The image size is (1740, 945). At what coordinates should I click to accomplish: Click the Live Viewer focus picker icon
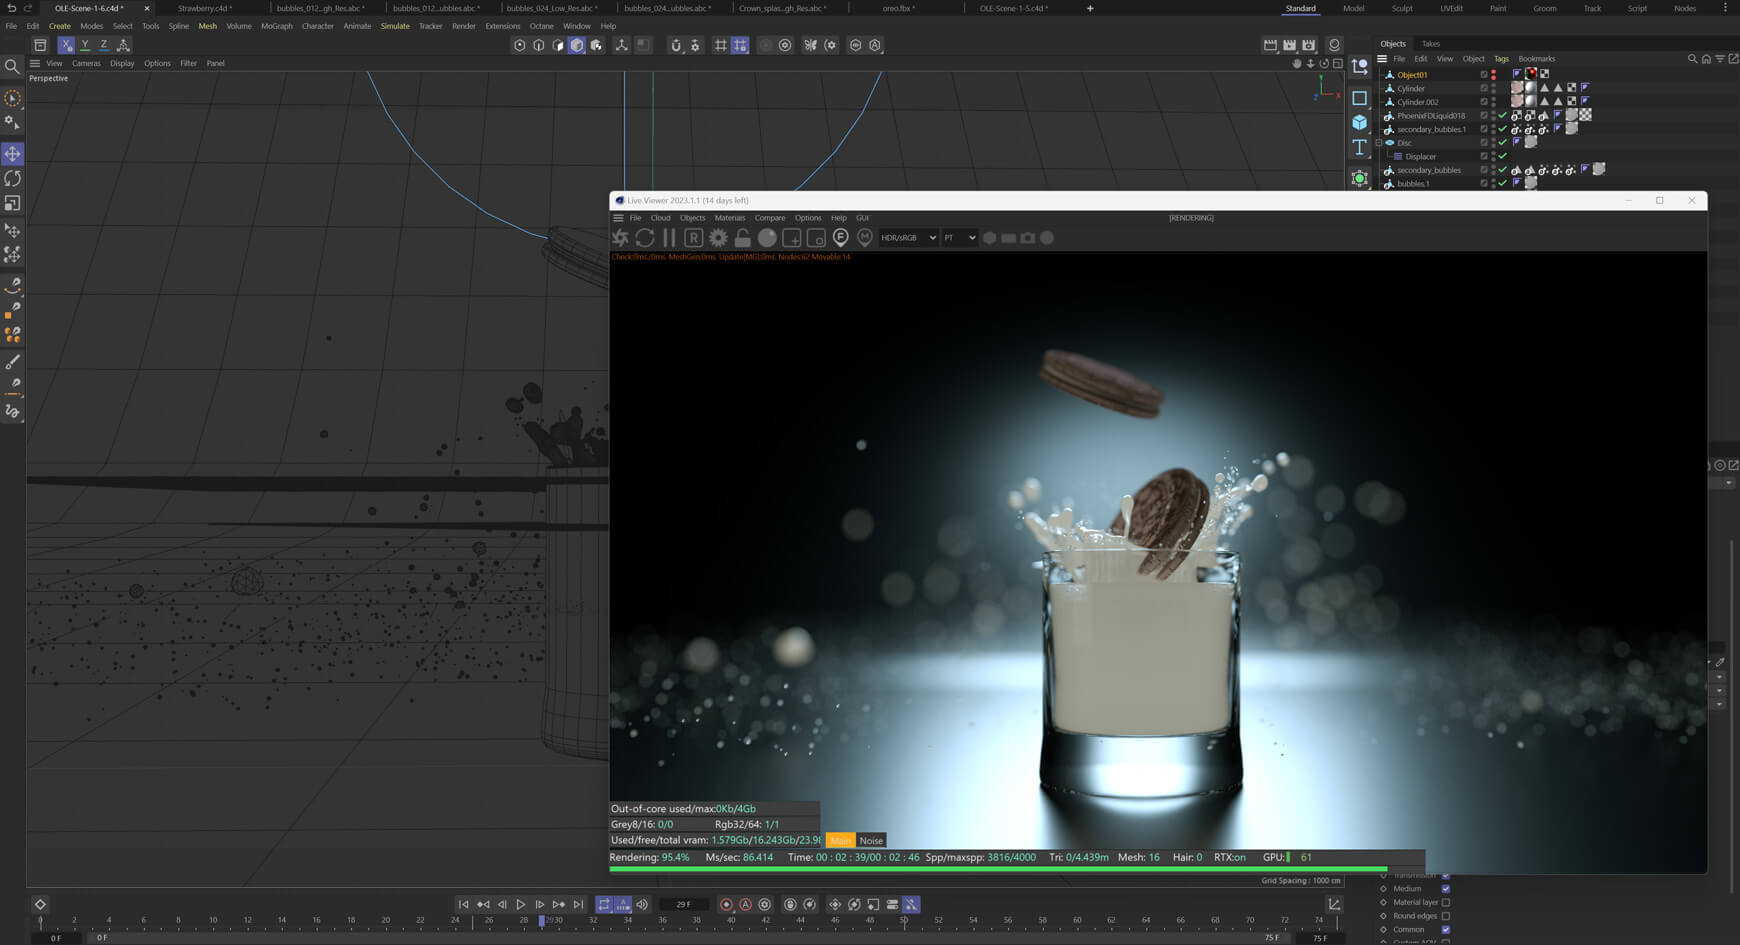tap(840, 238)
